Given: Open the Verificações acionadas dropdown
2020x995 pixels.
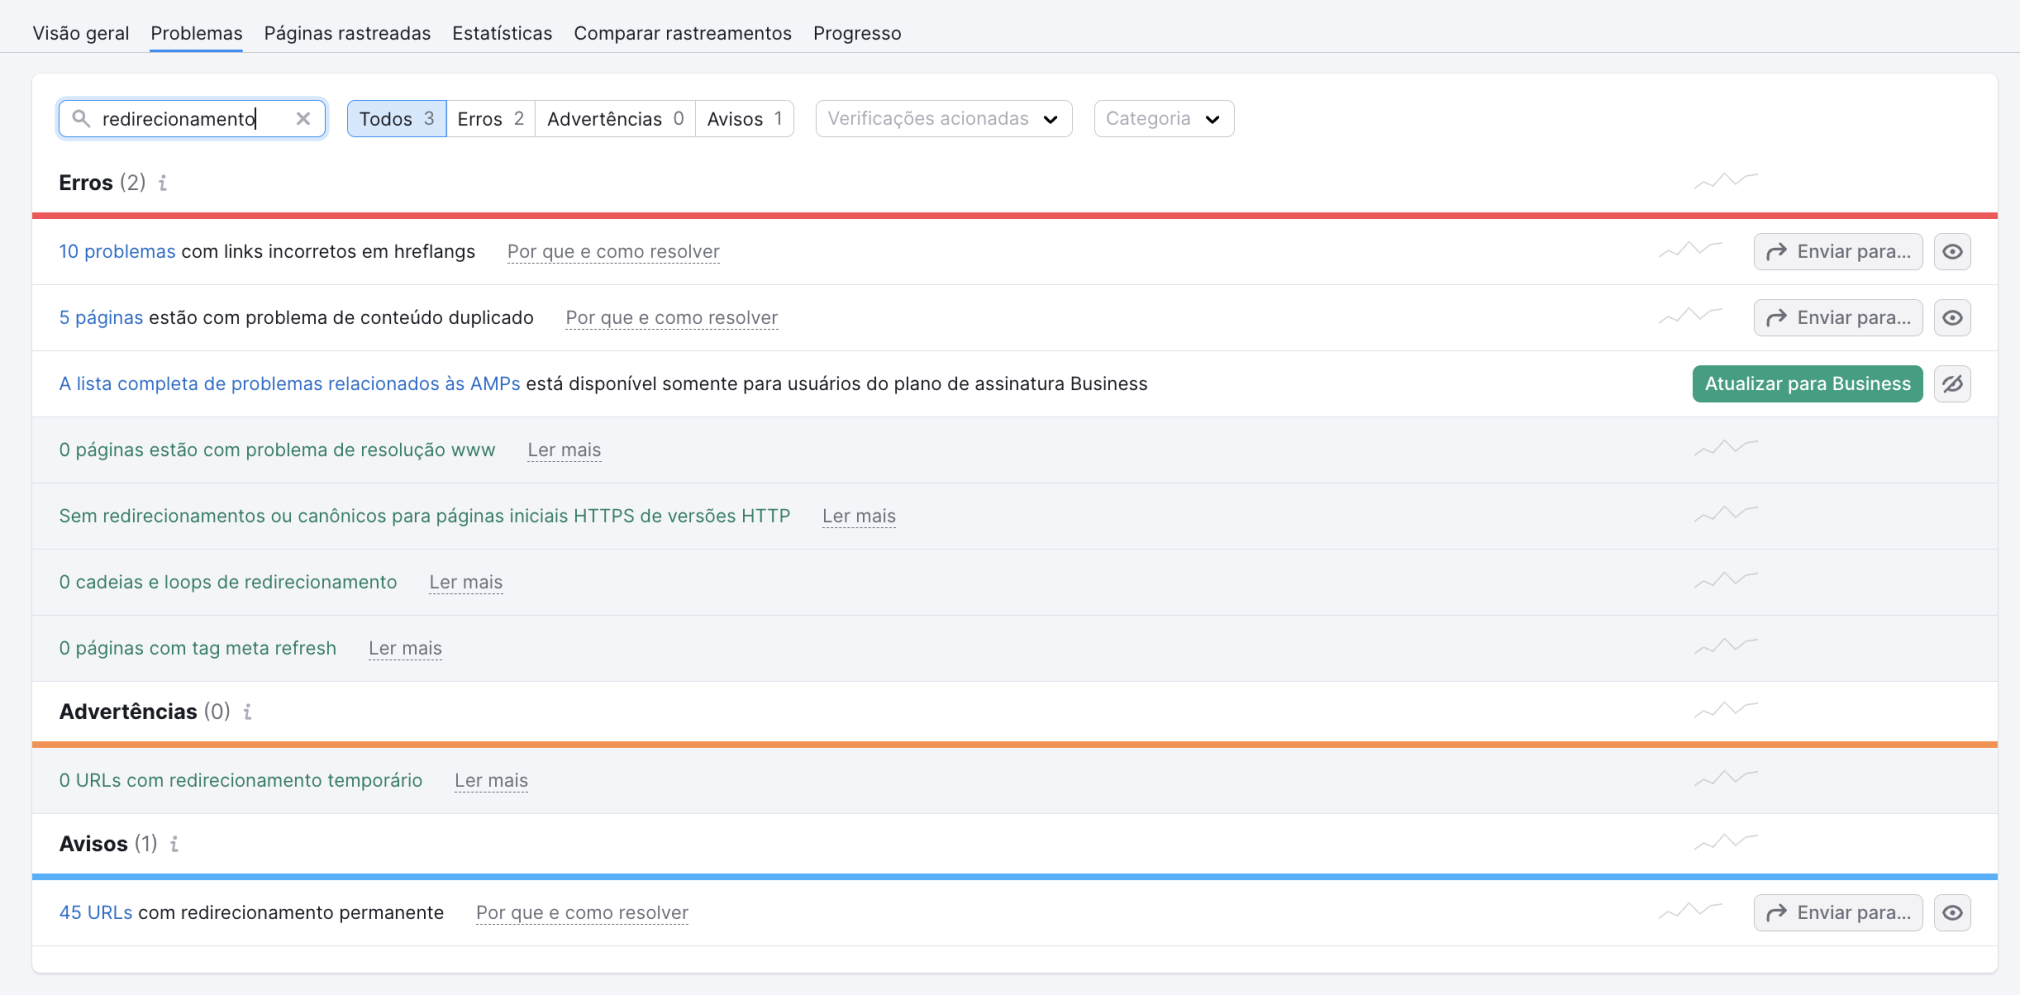Looking at the screenshot, I should (x=943, y=119).
